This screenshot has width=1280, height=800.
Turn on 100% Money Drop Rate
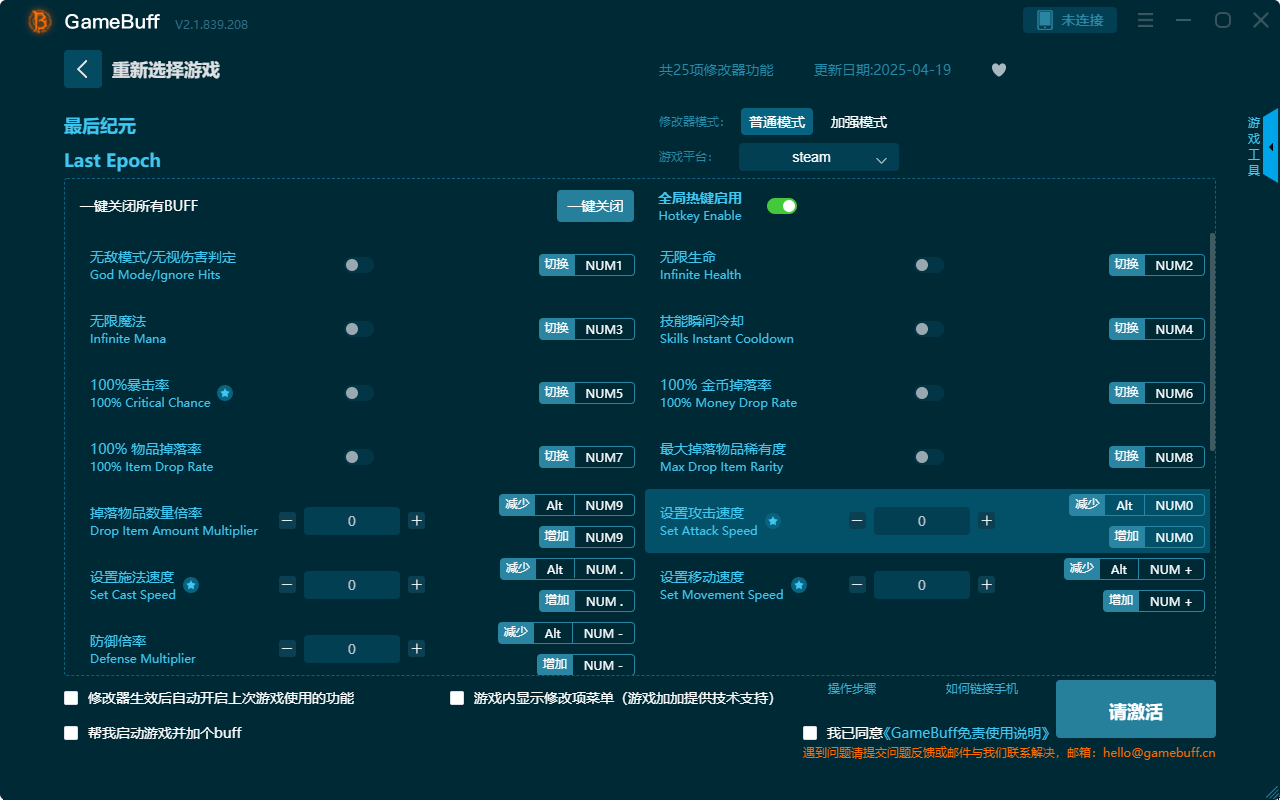click(x=929, y=393)
